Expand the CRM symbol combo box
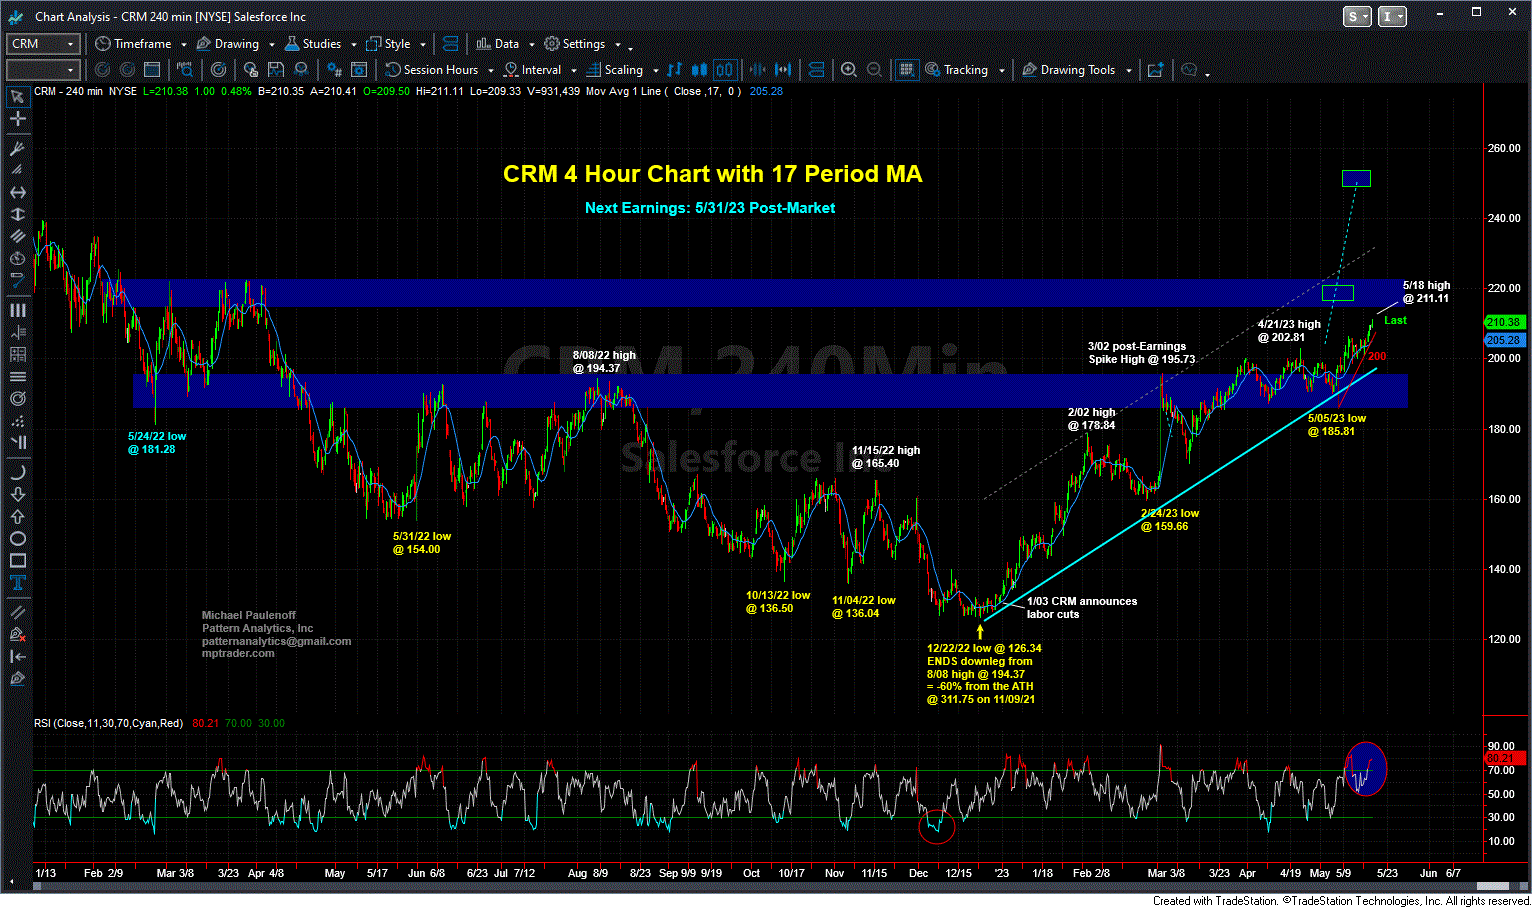1532x907 pixels. click(x=70, y=44)
